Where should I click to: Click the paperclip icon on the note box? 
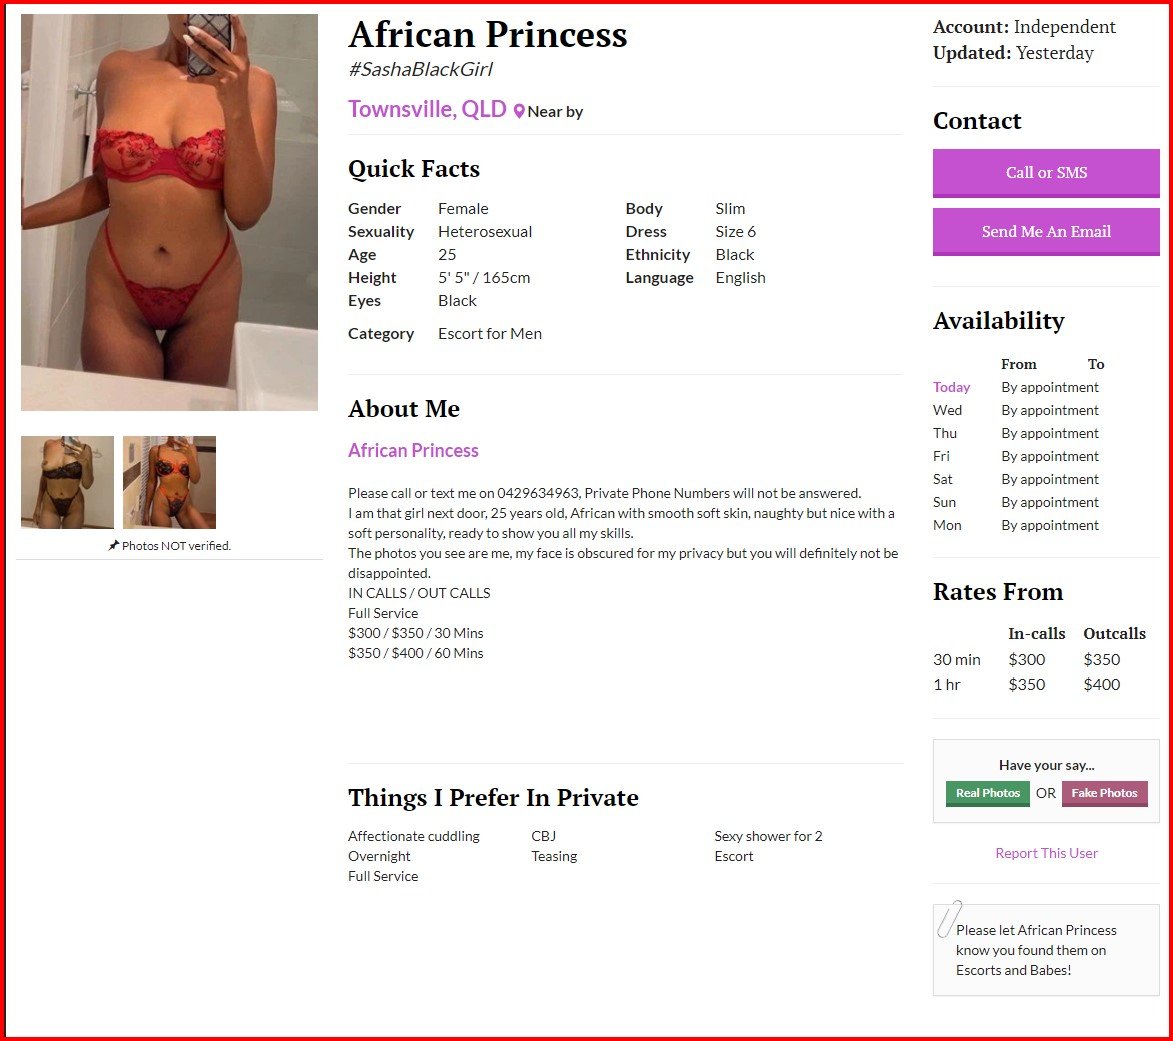click(x=949, y=918)
